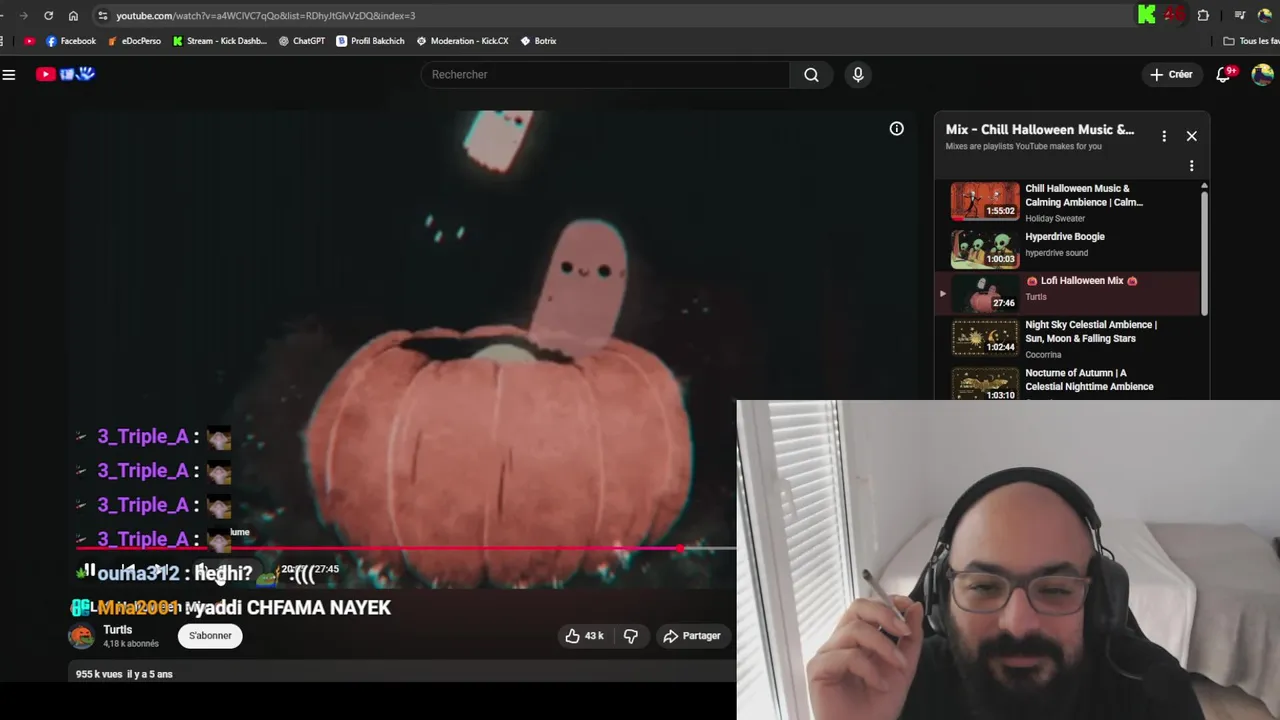Open the account avatar menu
Screen dimensions: 1280x720
[x=1262, y=74]
